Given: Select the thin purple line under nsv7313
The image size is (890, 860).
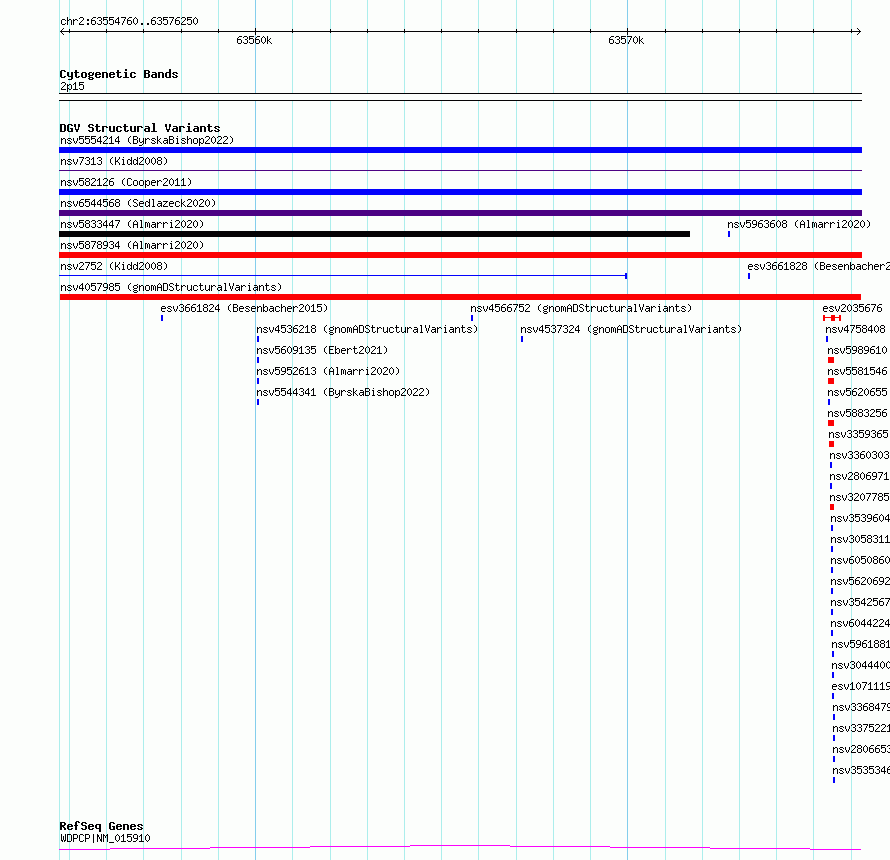Looking at the screenshot, I should [x=460, y=170].
